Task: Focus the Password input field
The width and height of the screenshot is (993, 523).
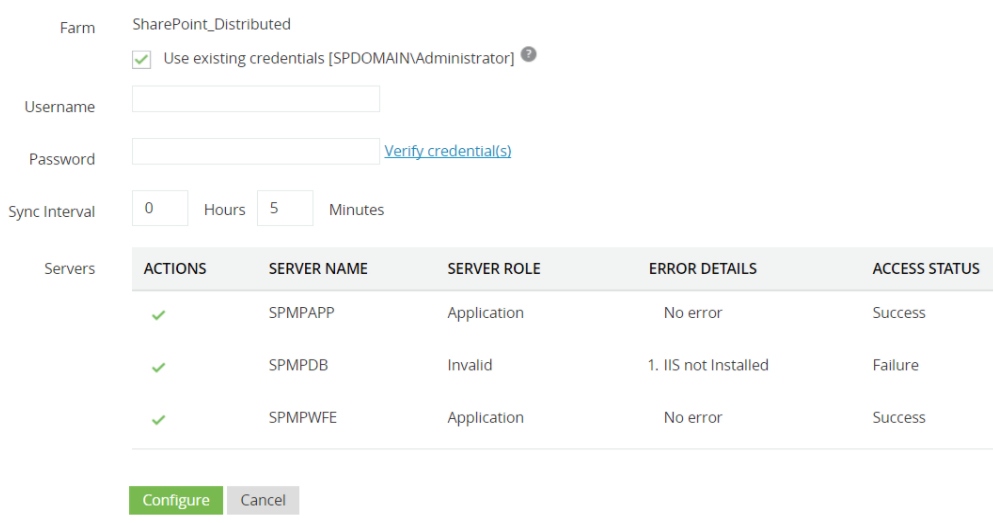Action: point(256,151)
